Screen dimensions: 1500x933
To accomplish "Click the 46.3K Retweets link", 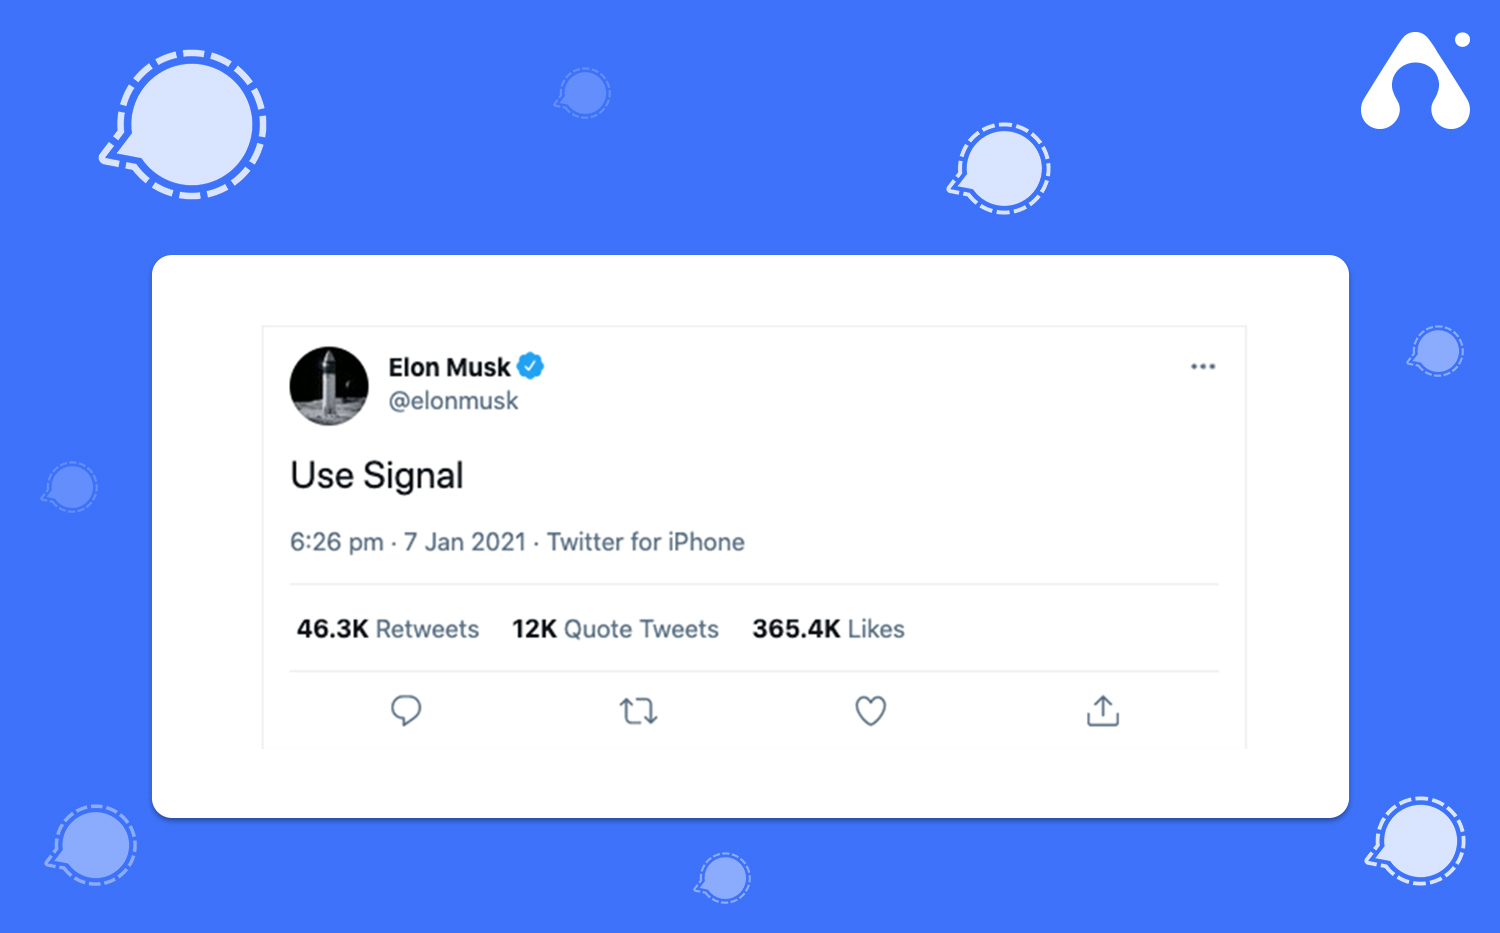I will (x=387, y=629).
